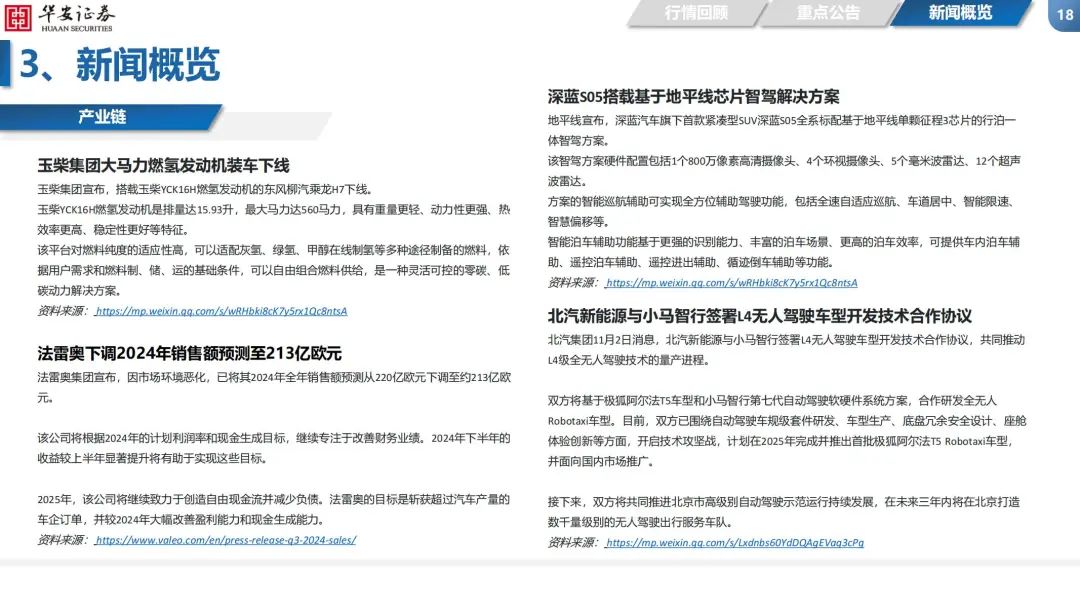1080x608 pixels.
Task: Click the page number 18 badge
Action: coord(1065,14)
